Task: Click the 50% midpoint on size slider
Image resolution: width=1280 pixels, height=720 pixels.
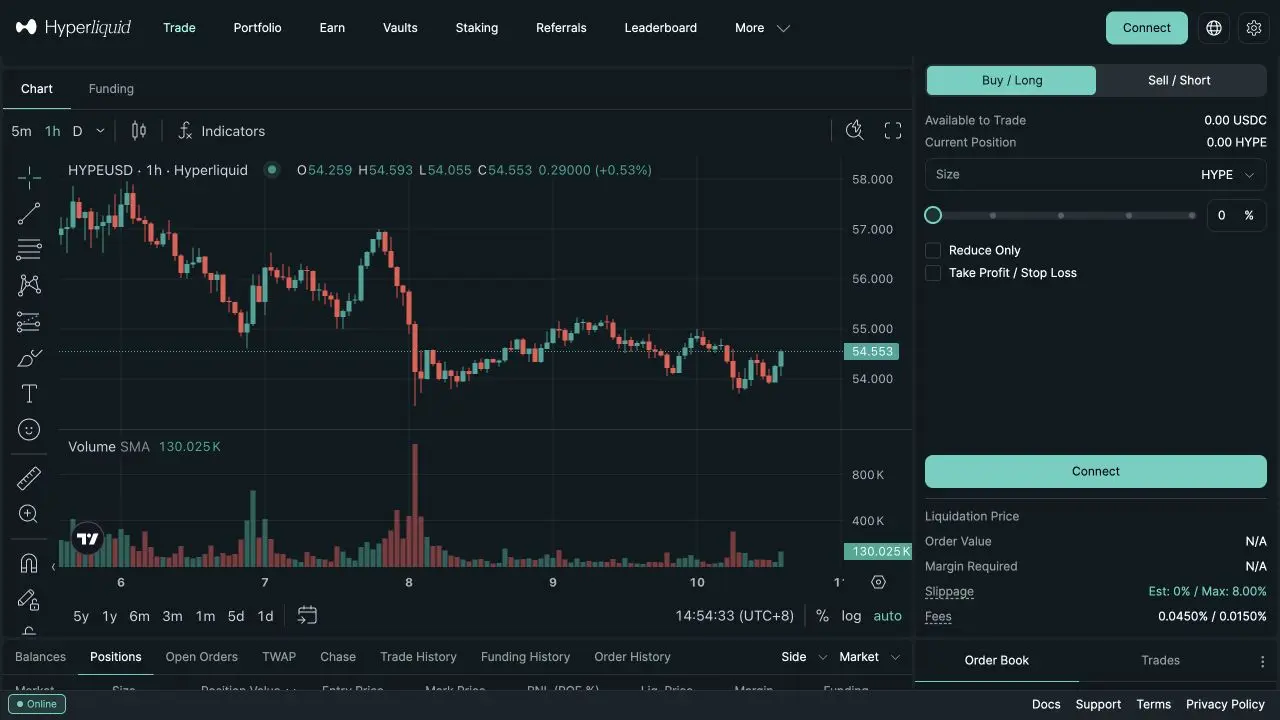Action: coord(1061,215)
